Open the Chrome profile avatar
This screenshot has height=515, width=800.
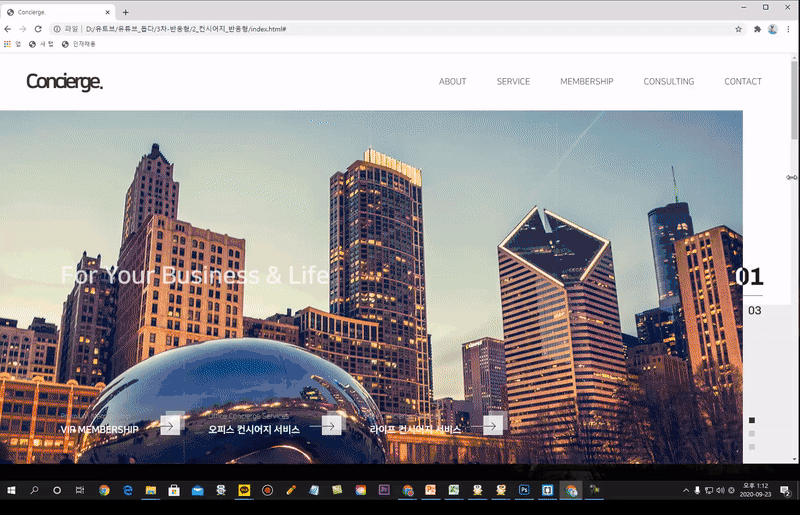click(x=772, y=29)
